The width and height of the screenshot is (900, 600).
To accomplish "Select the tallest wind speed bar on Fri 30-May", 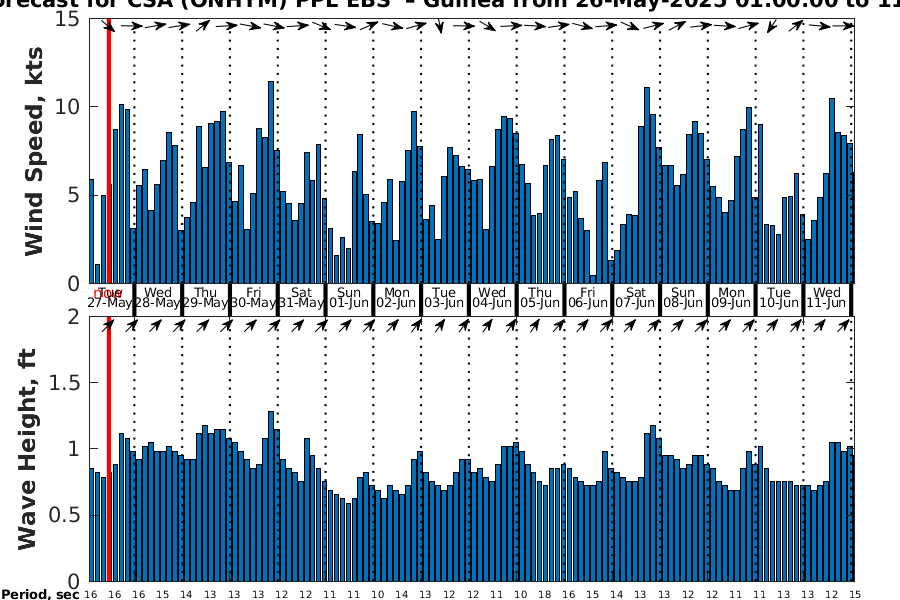I will click(271, 182).
